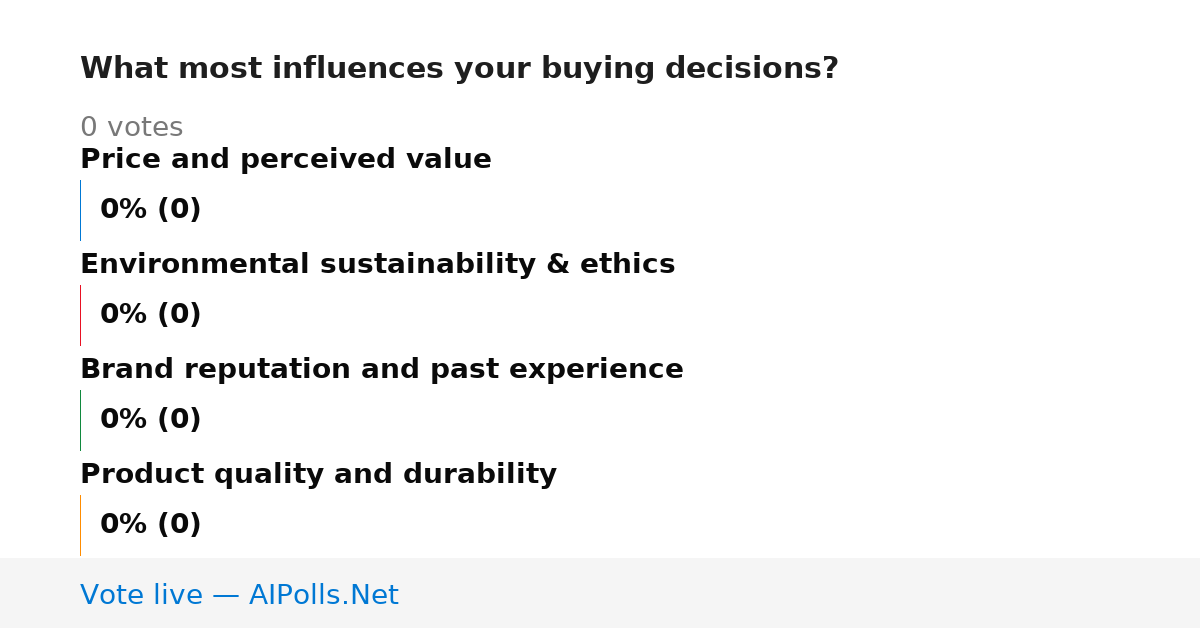Image resolution: width=1200 pixels, height=628 pixels.
Task: Click the gray footer bar
Action: pyautogui.click(x=600, y=593)
